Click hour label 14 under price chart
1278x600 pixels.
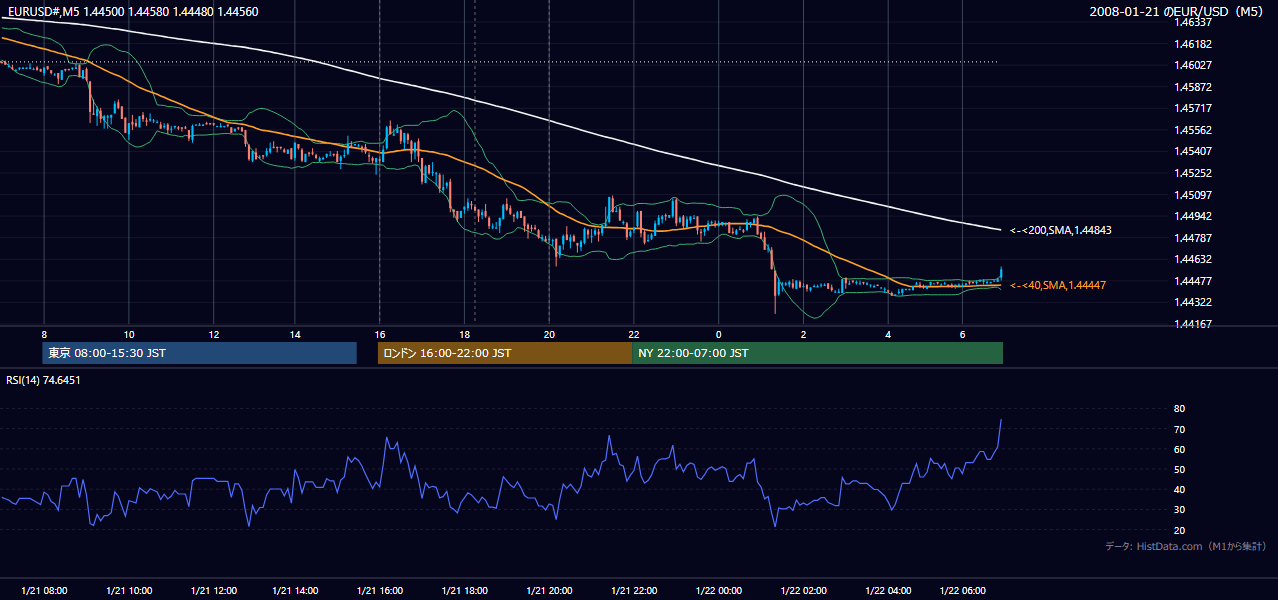(x=297, y=334)
